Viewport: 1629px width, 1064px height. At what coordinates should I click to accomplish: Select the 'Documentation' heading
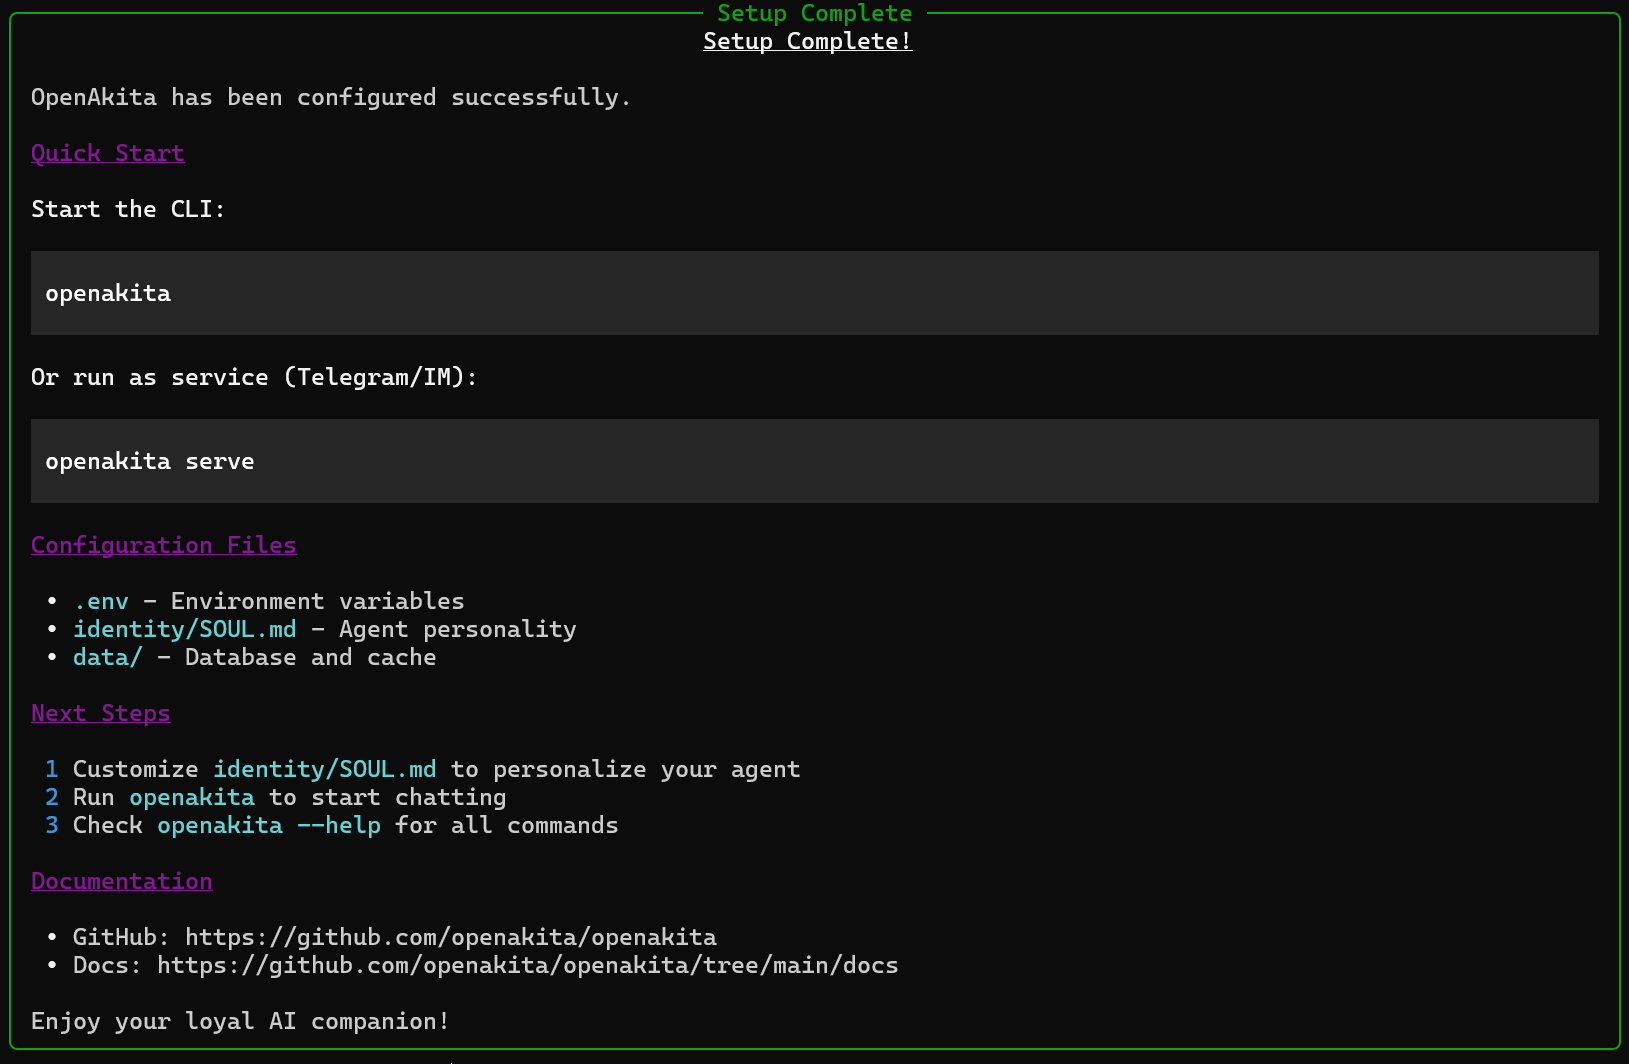[x=122, y=882]
